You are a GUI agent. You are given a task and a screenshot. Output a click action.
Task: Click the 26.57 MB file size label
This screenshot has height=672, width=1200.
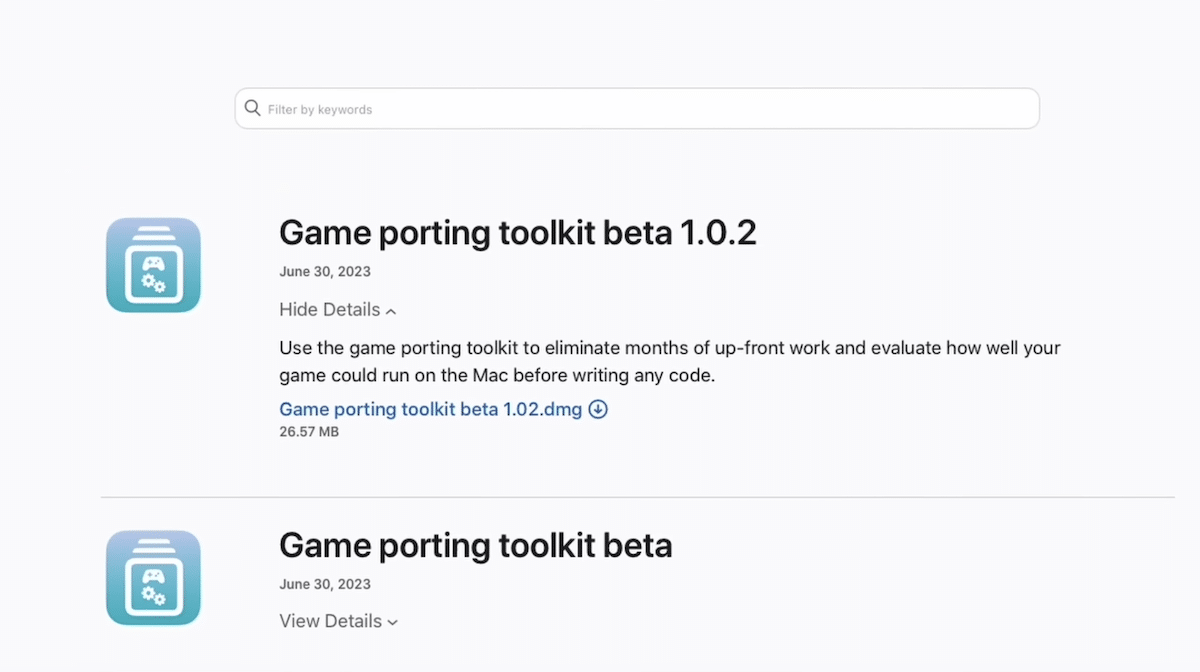point(309,432)
